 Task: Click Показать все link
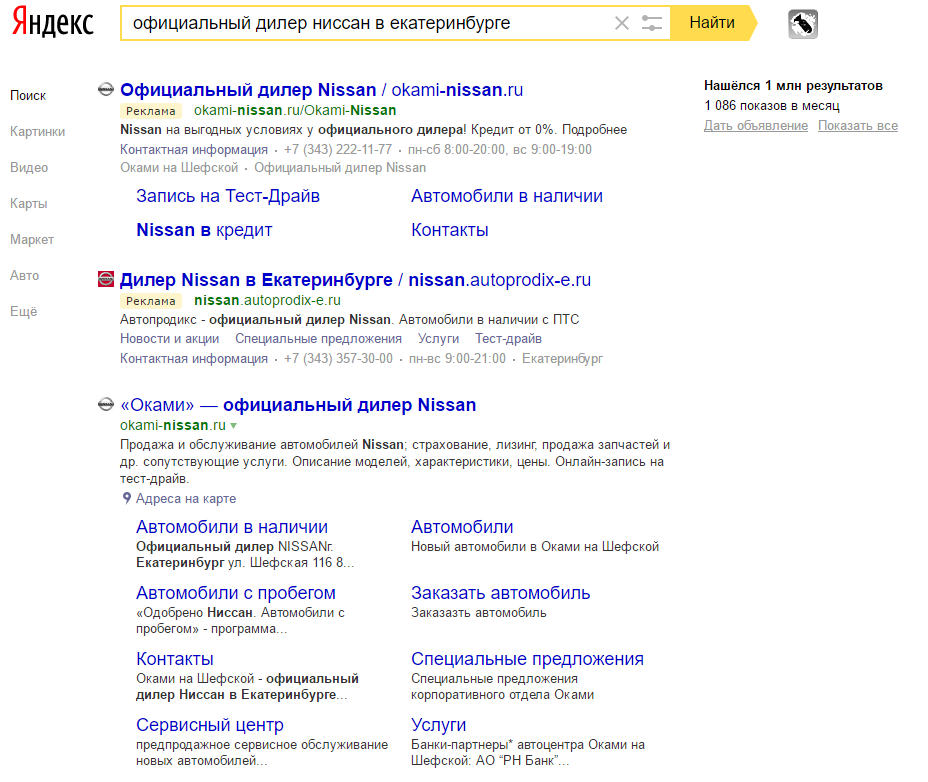coord(857,126)
